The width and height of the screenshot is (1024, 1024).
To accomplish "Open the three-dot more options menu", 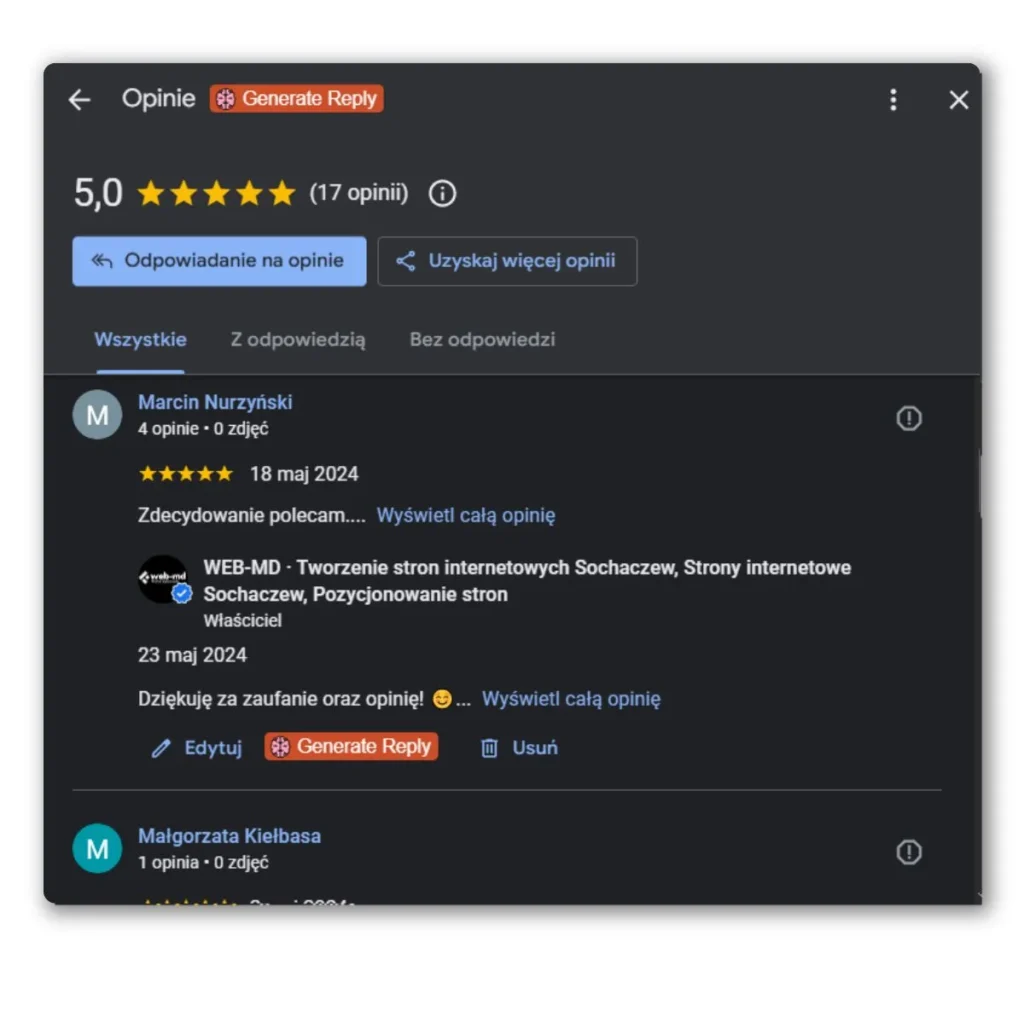I will pyautogui.click(x=893, y=100).
